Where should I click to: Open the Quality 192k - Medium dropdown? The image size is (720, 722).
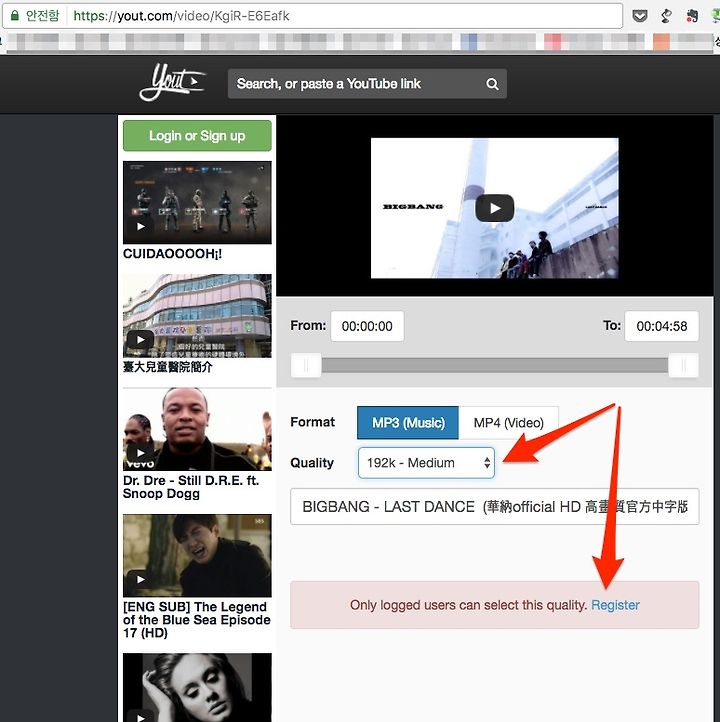click(x=426, y=463)
